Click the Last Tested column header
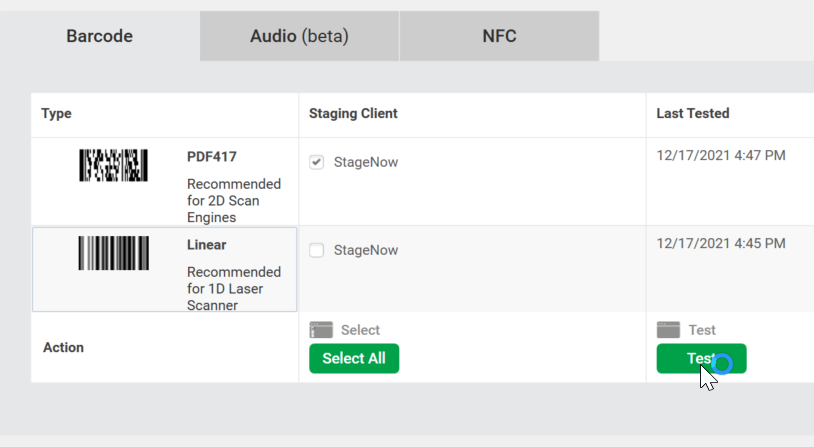The width and height of the screenshot is (814, 447). pyautogui.click(x=692, y=114)
